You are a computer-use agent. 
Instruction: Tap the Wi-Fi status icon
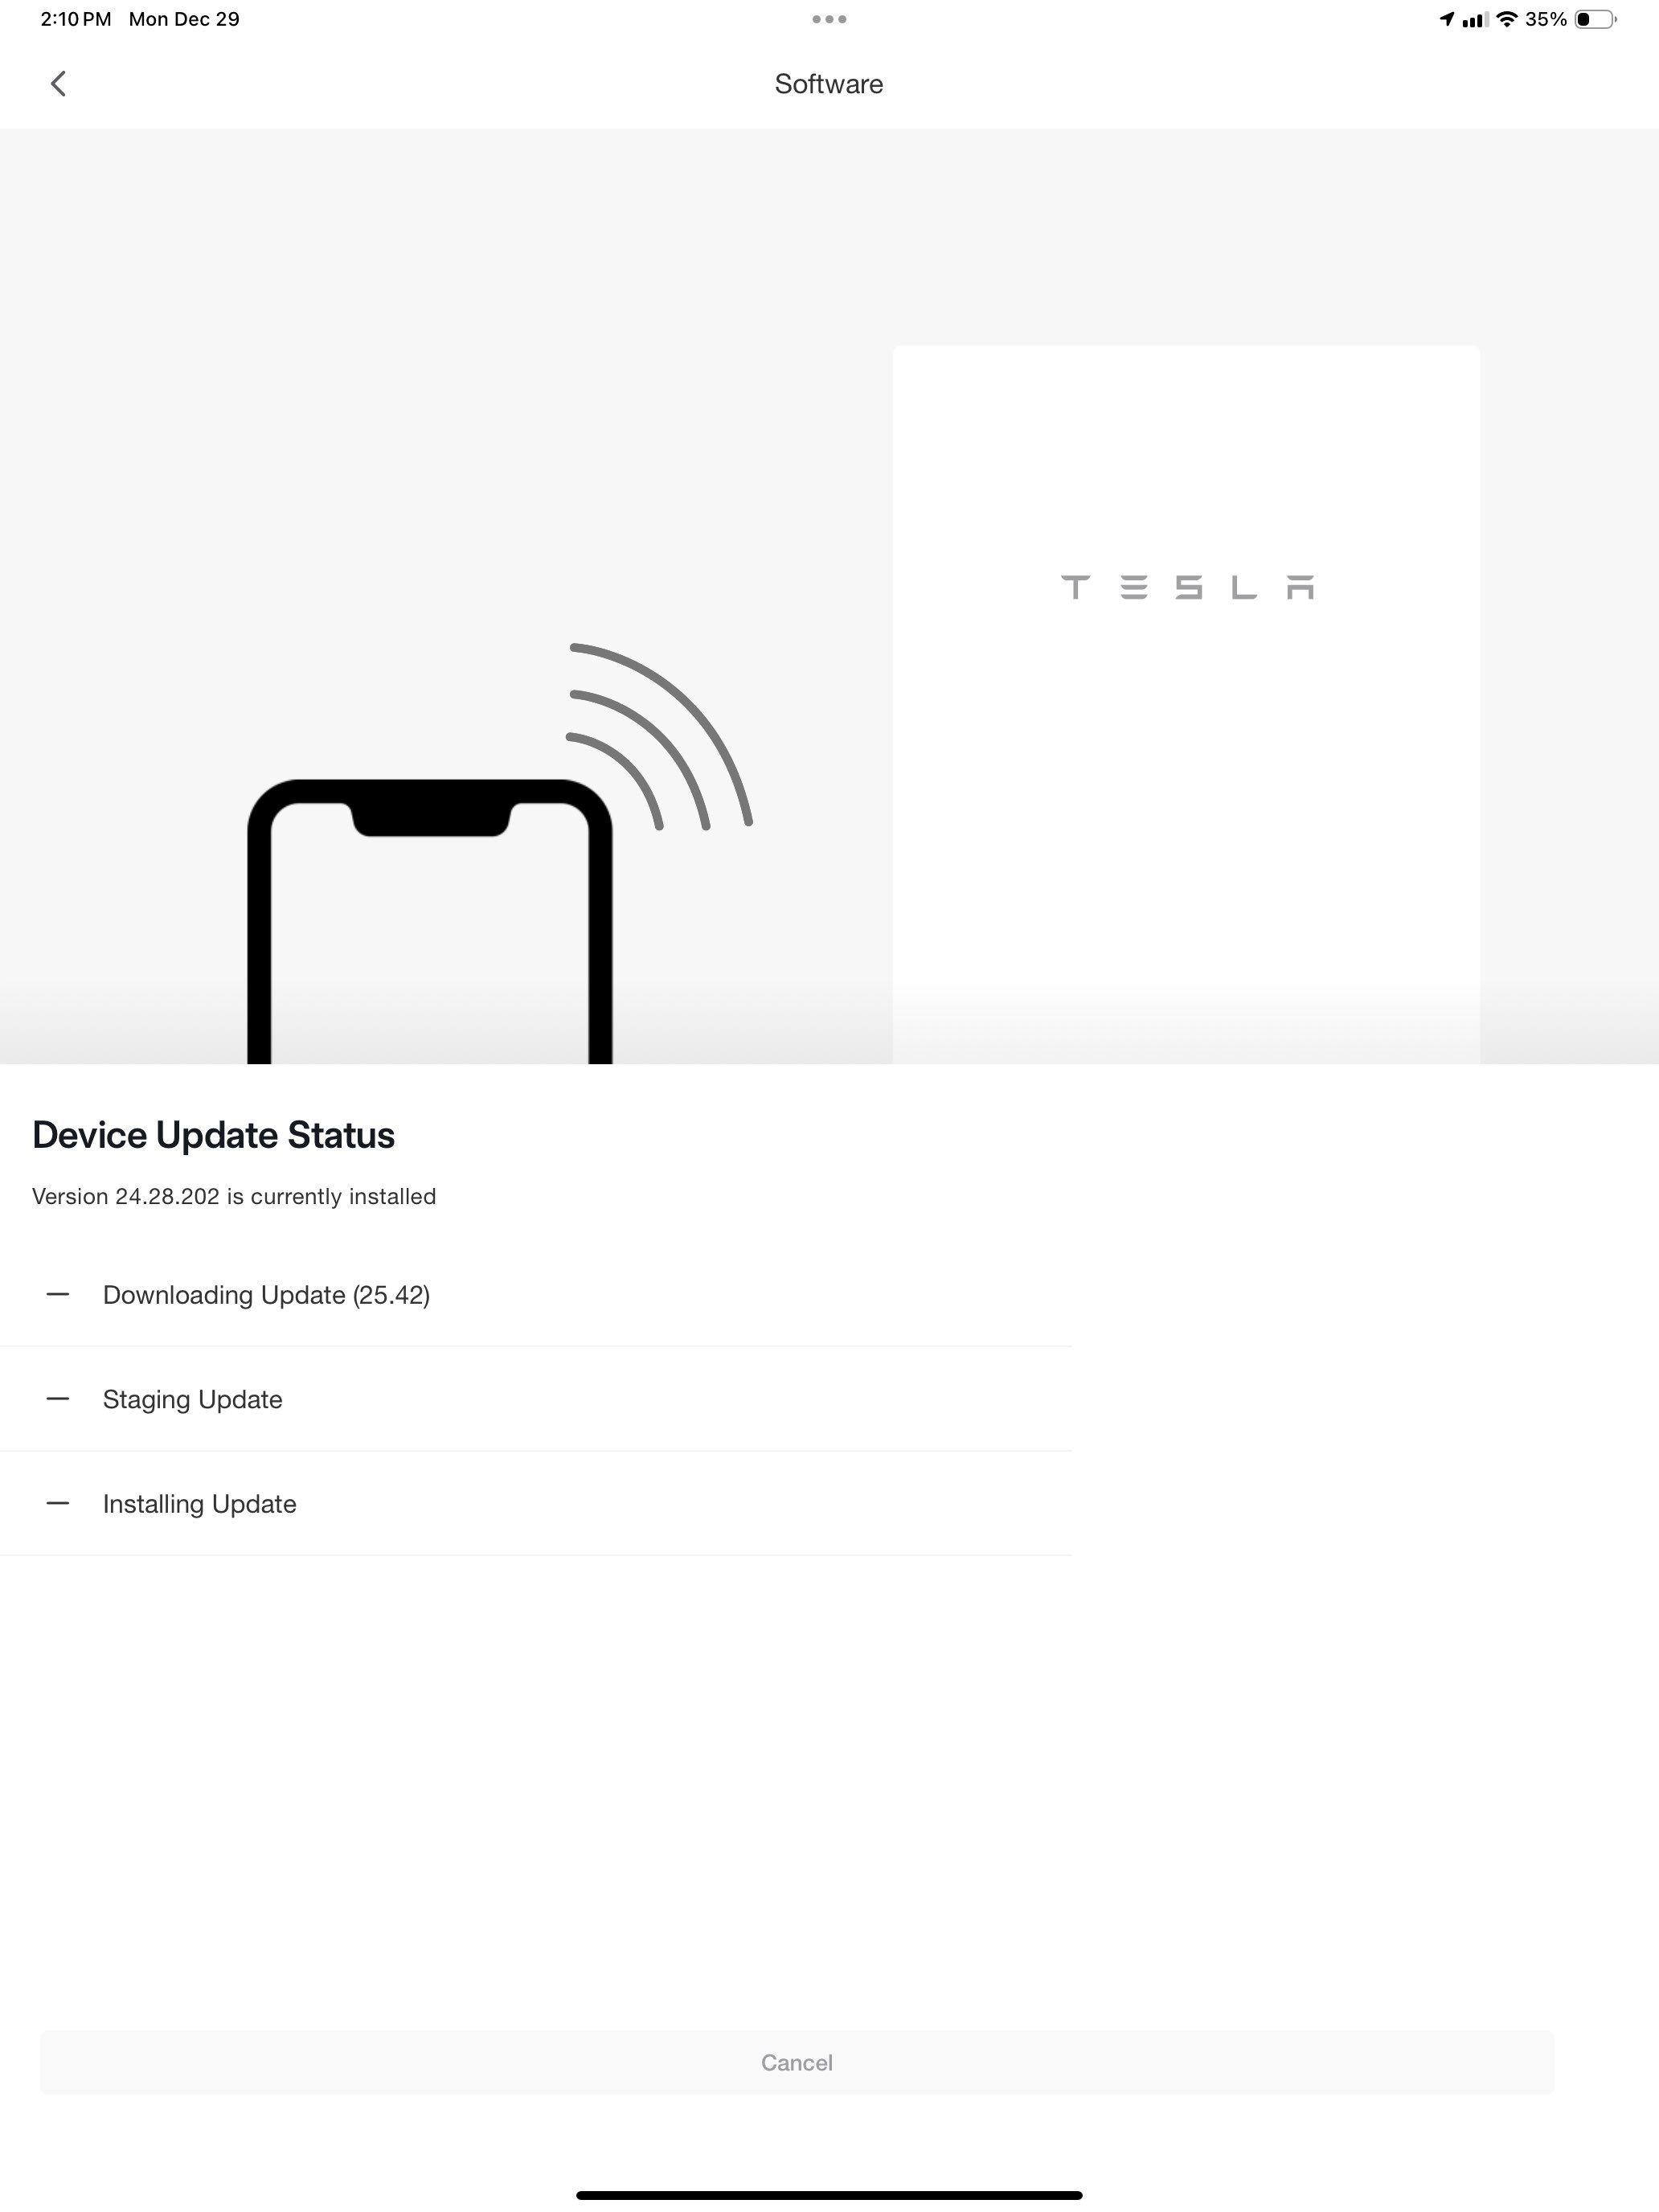point(1506,19)
